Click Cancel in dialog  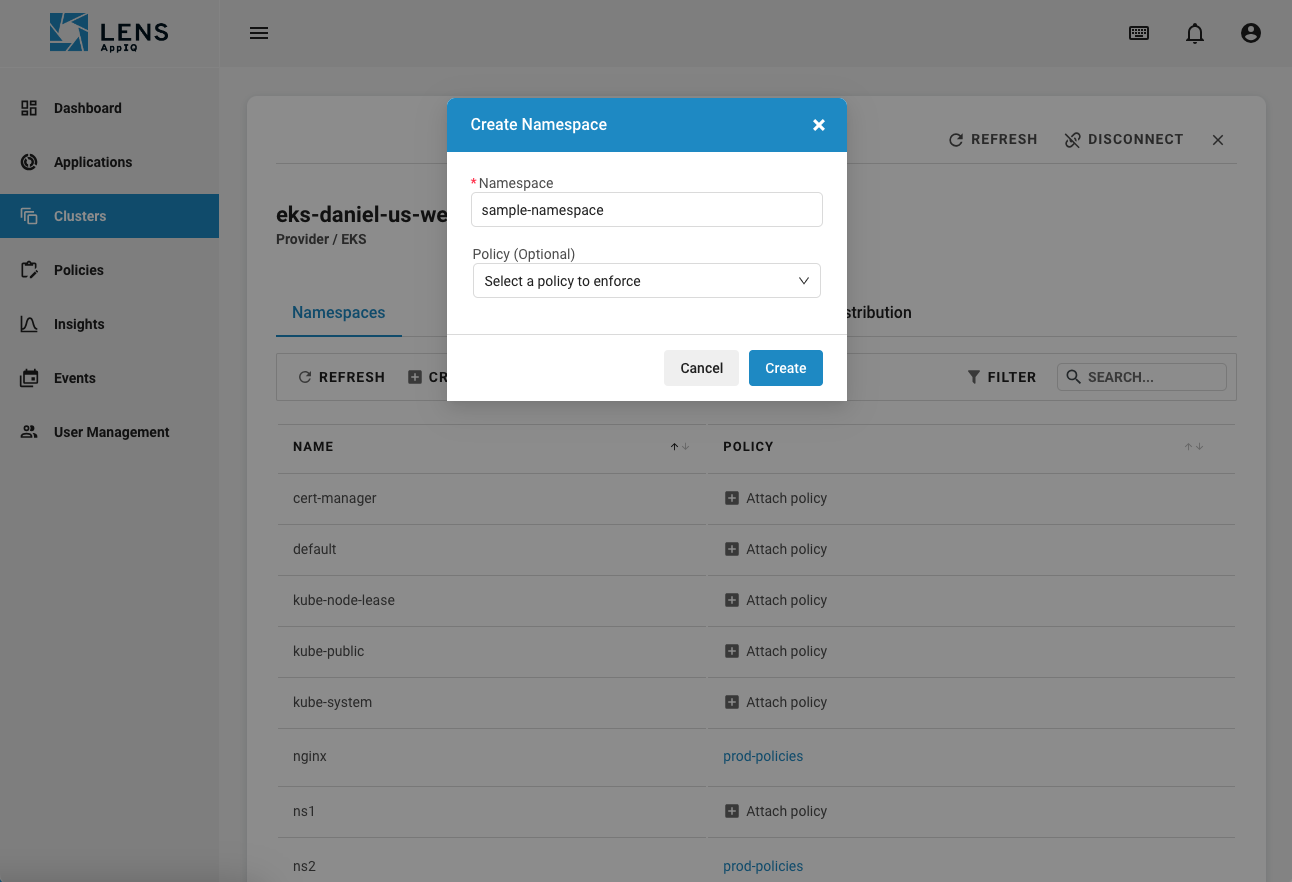(x=701, y=368)
